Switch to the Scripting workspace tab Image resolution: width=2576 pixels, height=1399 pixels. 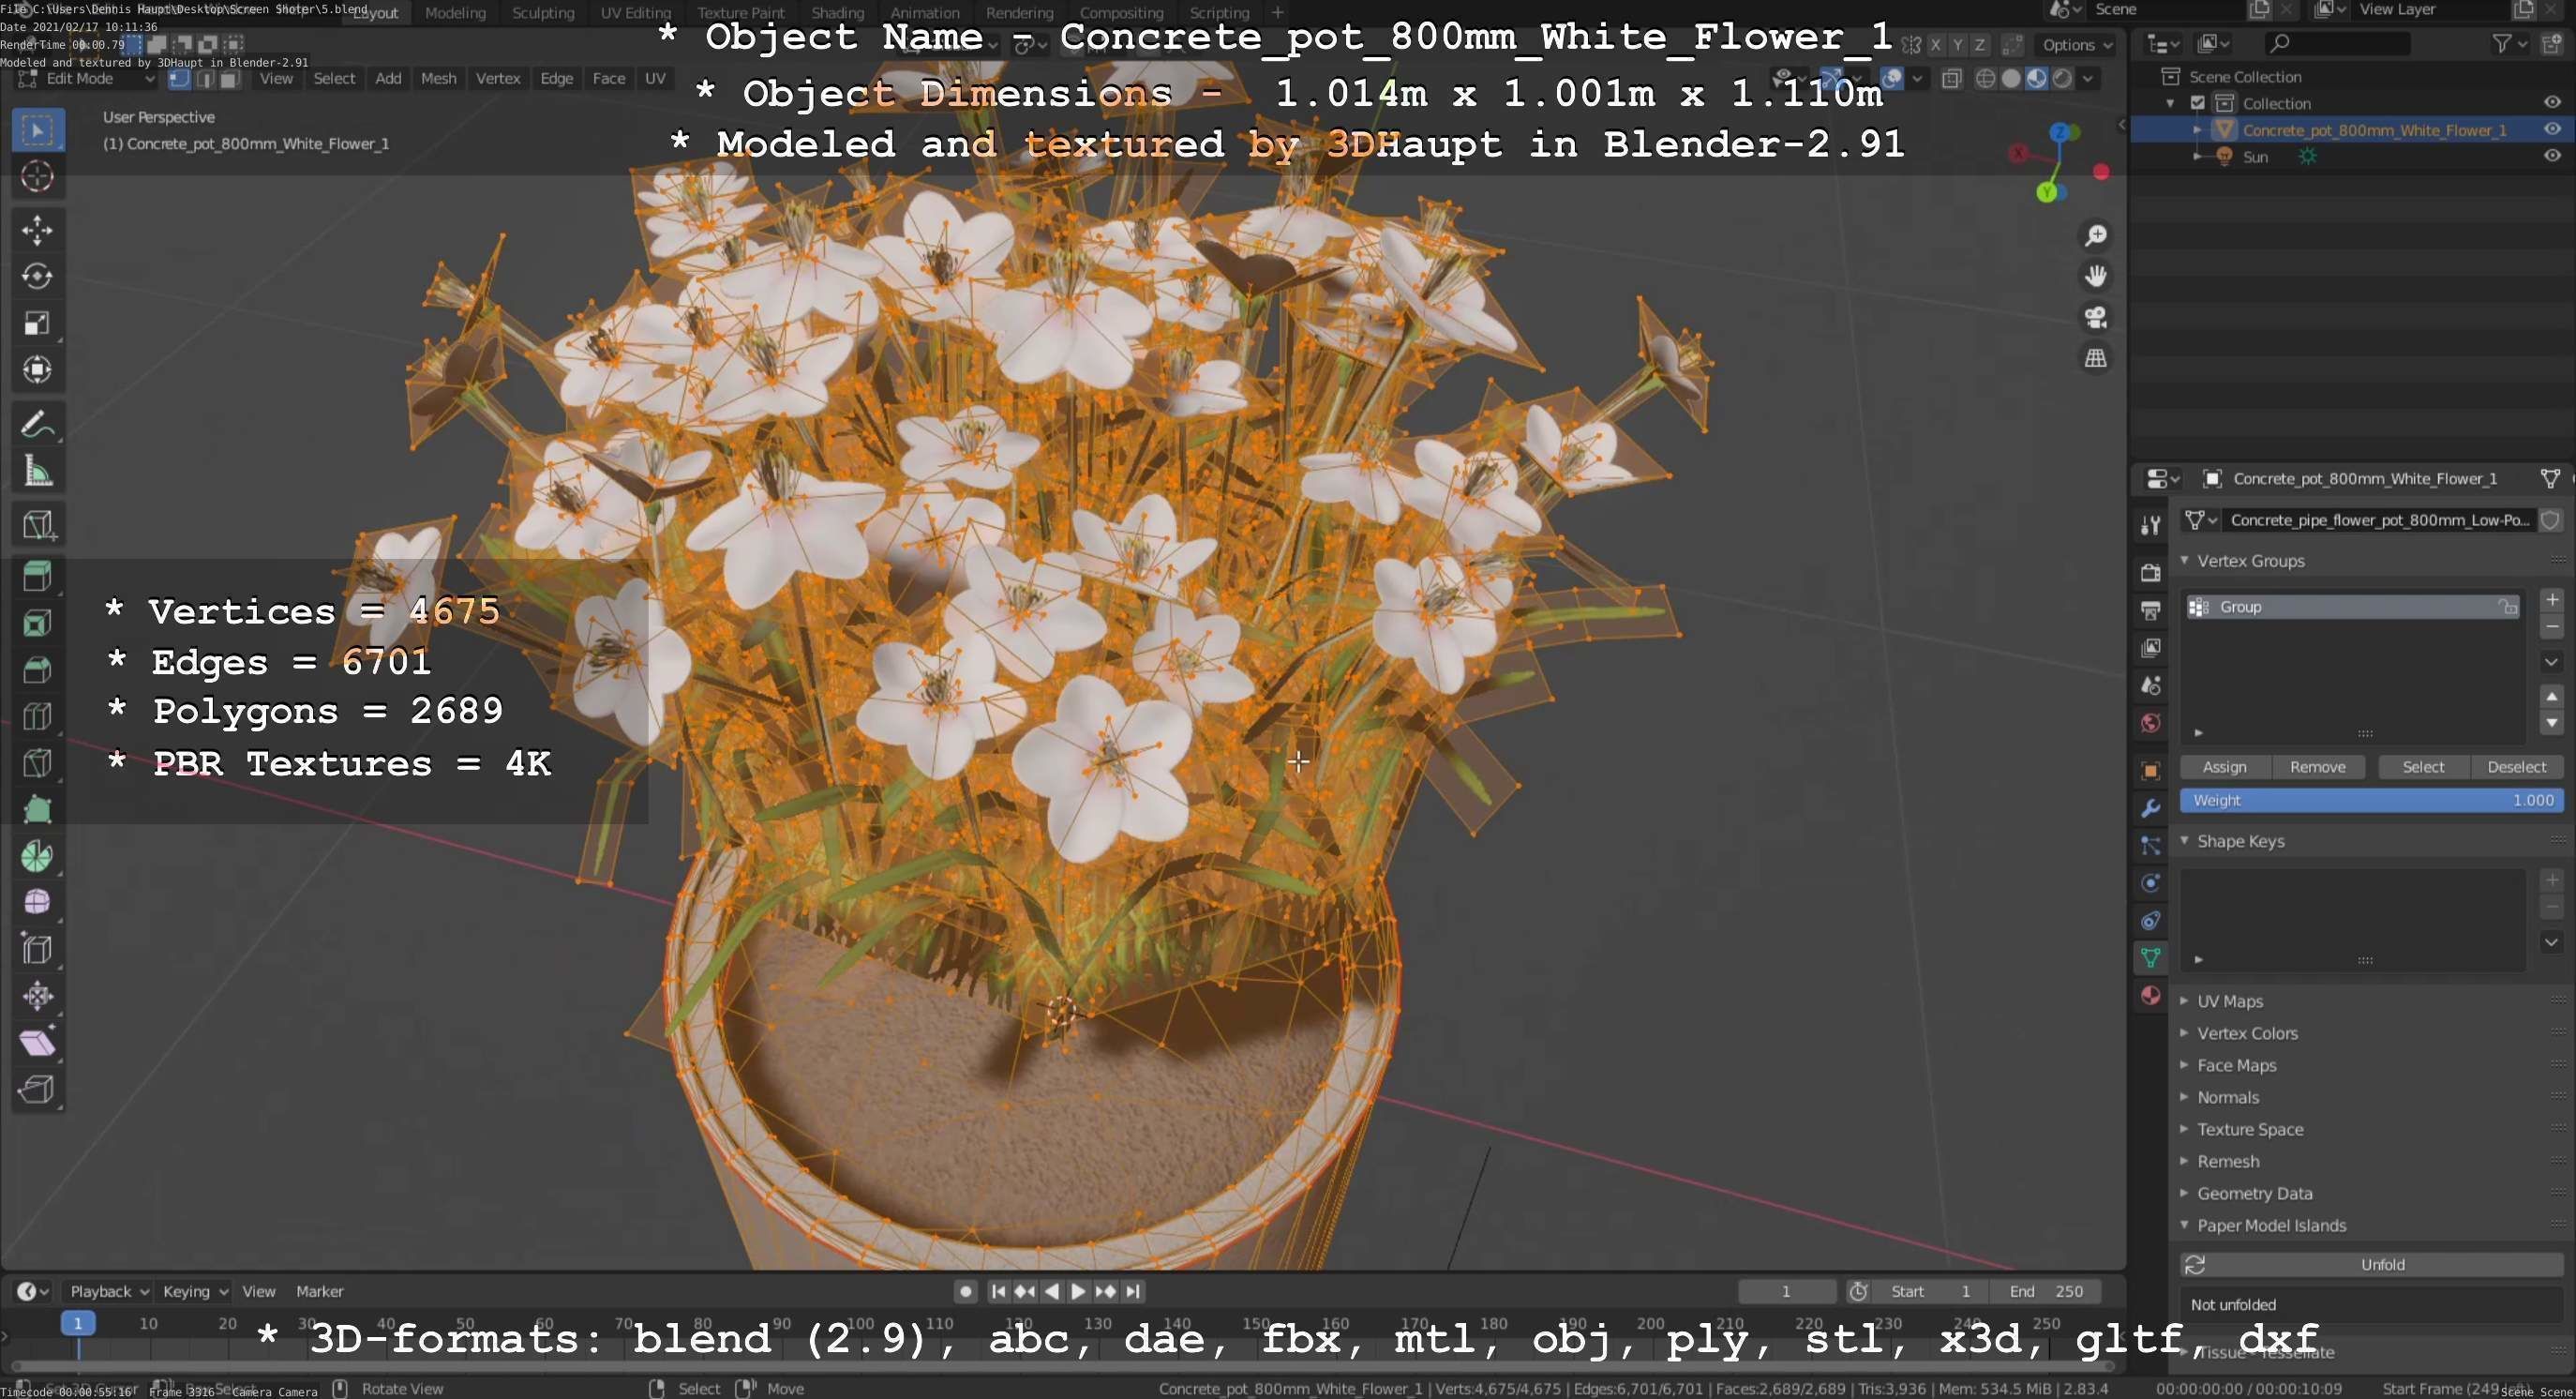[x=1219, y=13]
